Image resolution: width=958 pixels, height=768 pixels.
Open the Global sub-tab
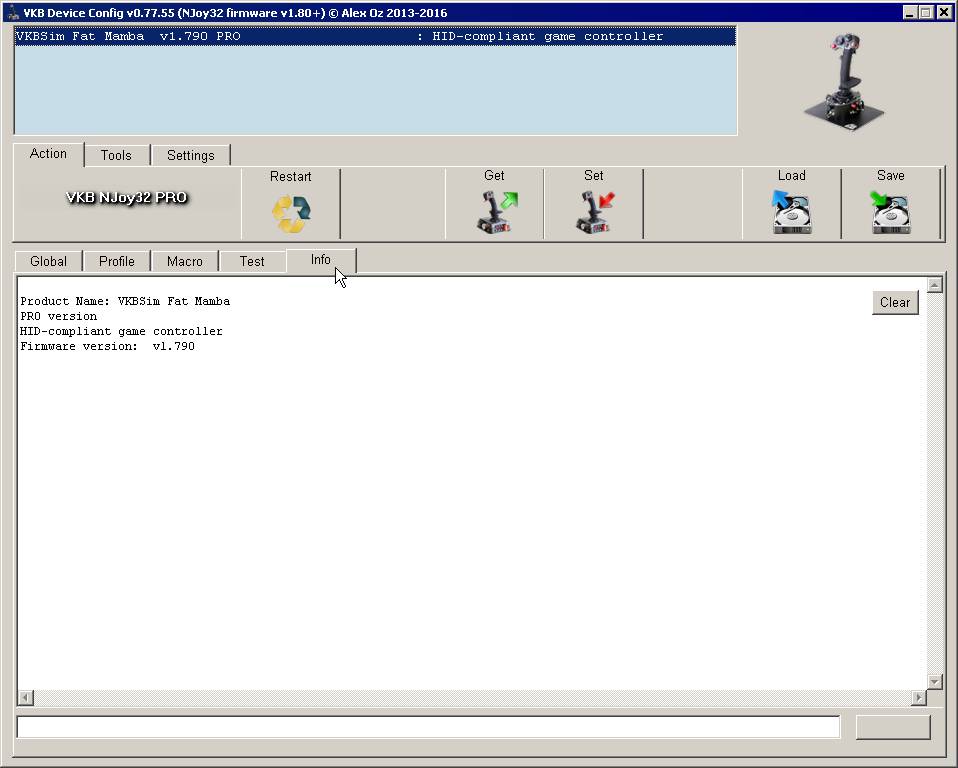(x=48, y=261)
